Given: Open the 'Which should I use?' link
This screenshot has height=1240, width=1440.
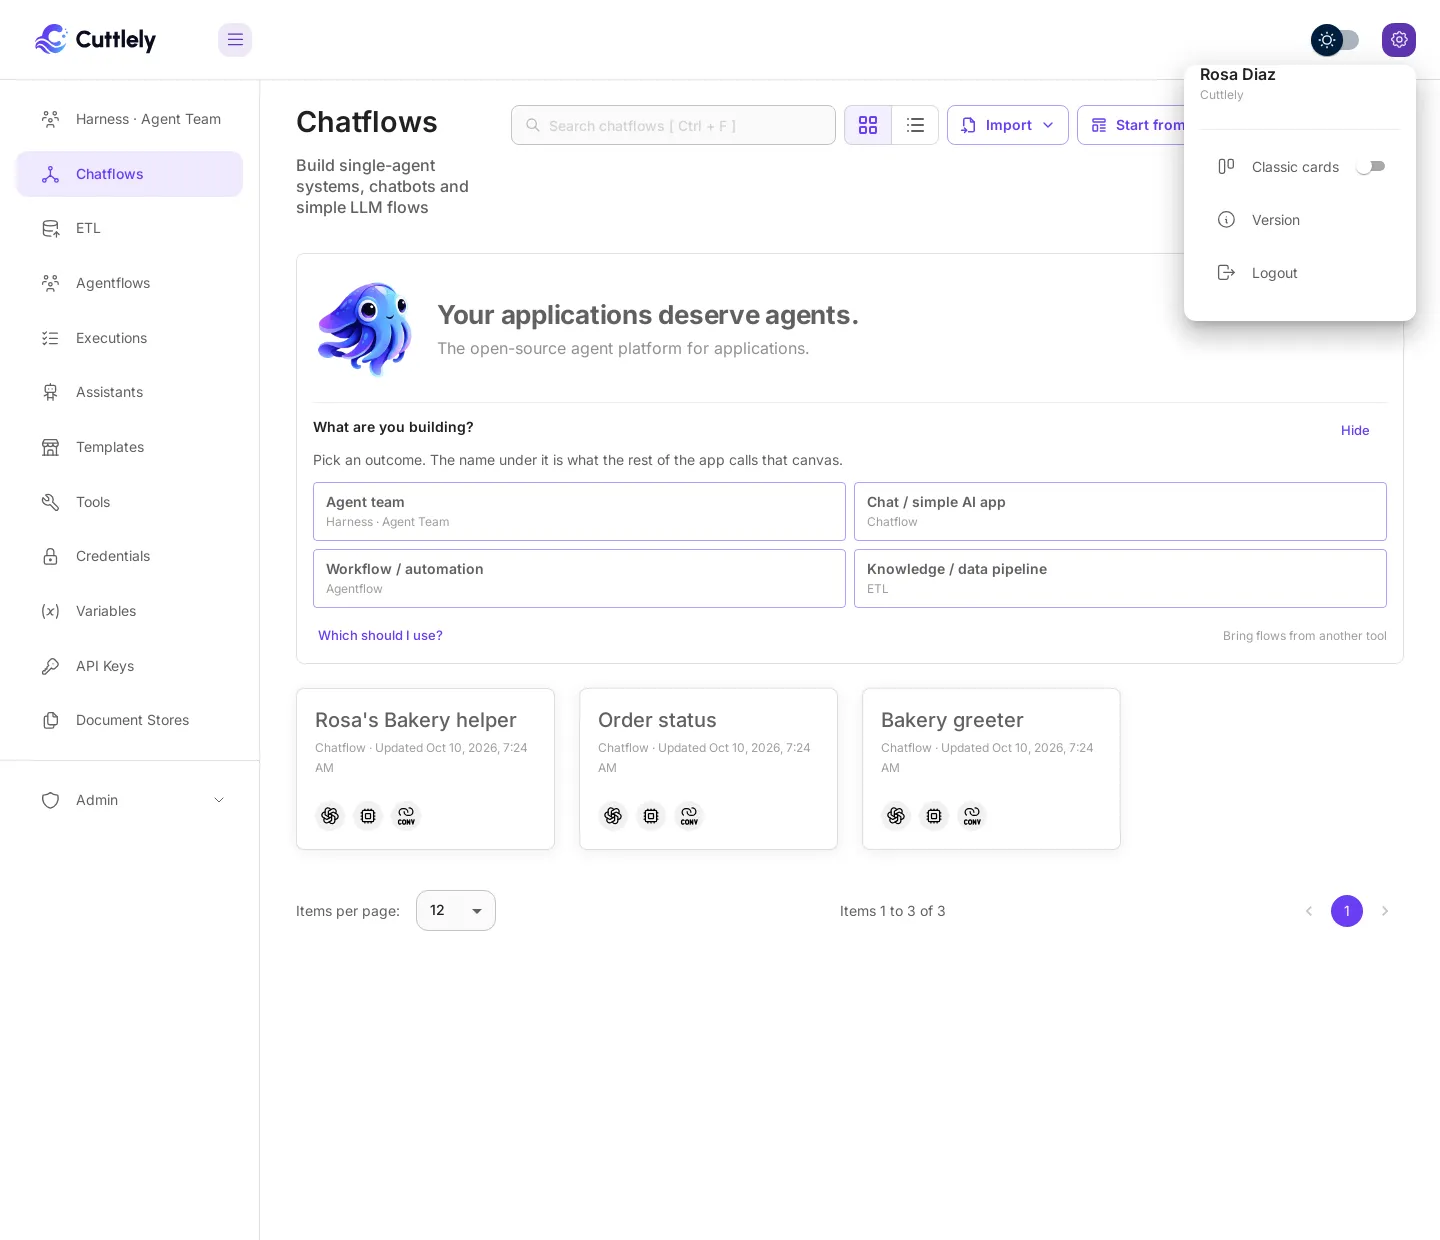Looking at the screenshot, I should click(x=380, y=636).
